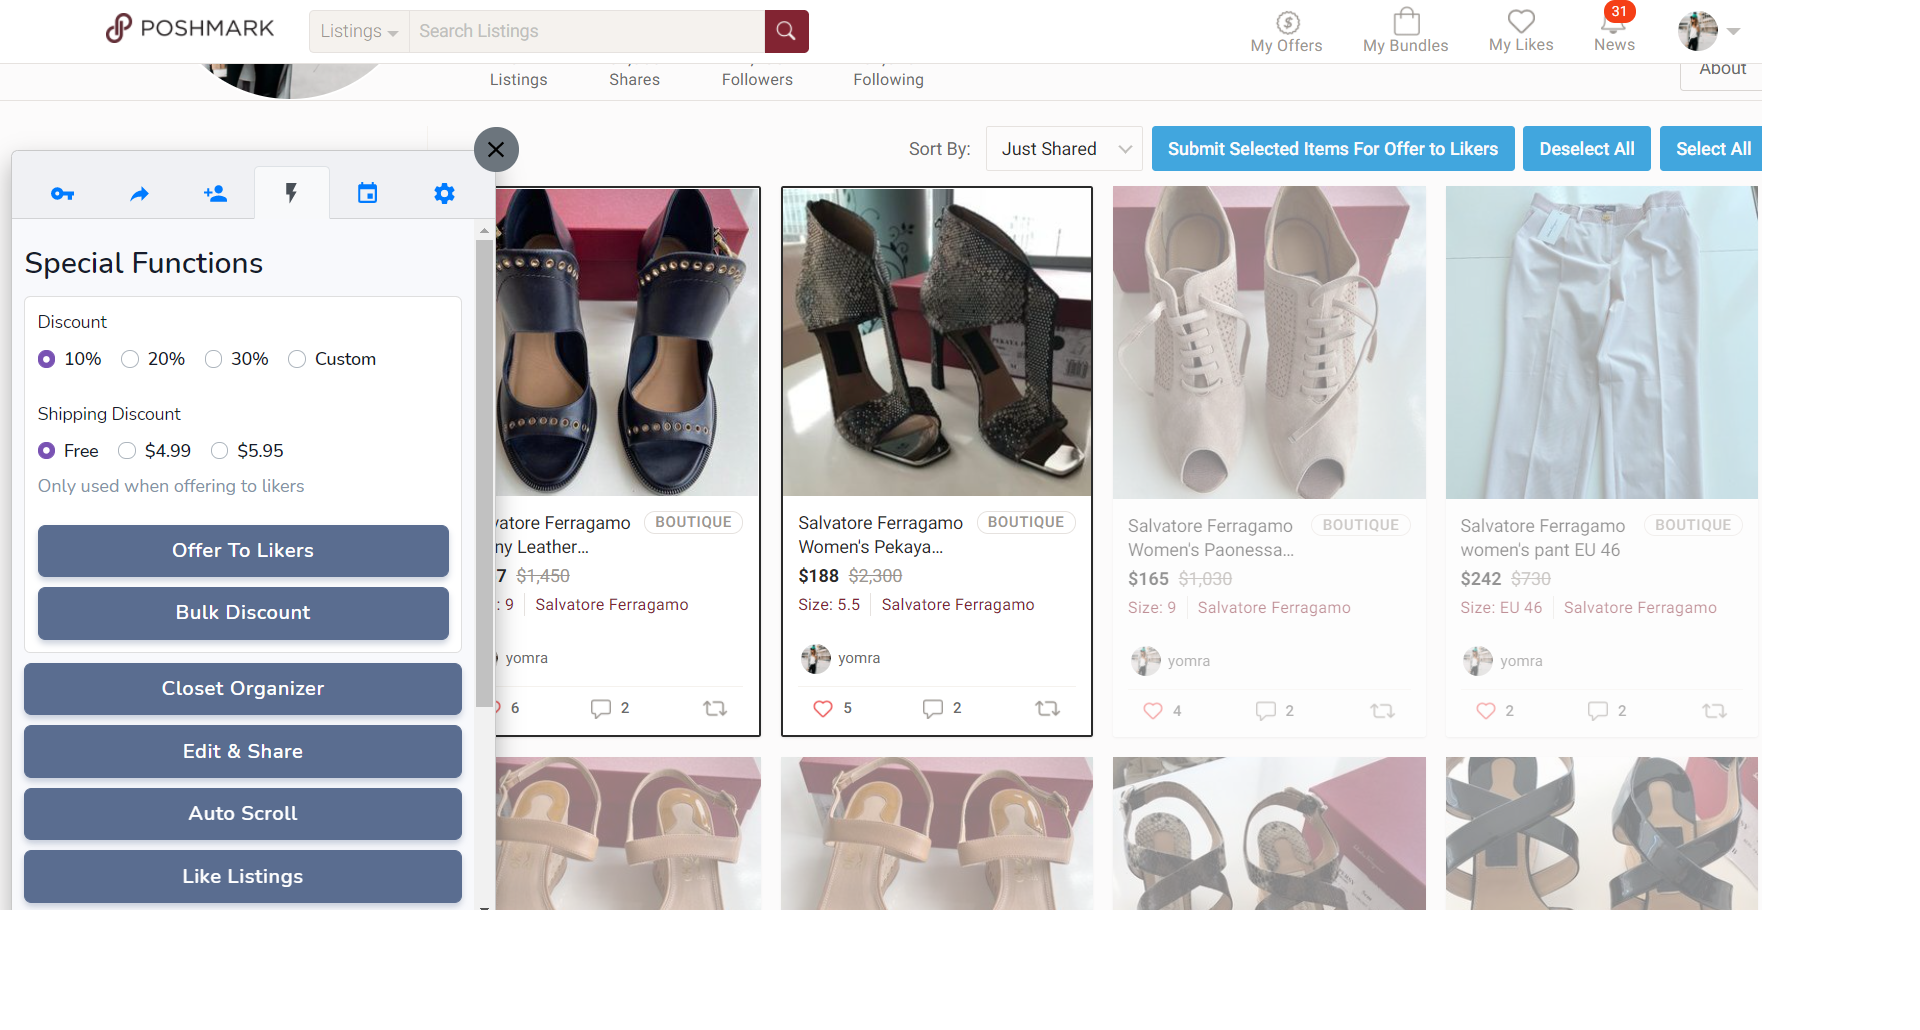
Task: Open the add-follower person tab icon
Action: click(215, 194)
